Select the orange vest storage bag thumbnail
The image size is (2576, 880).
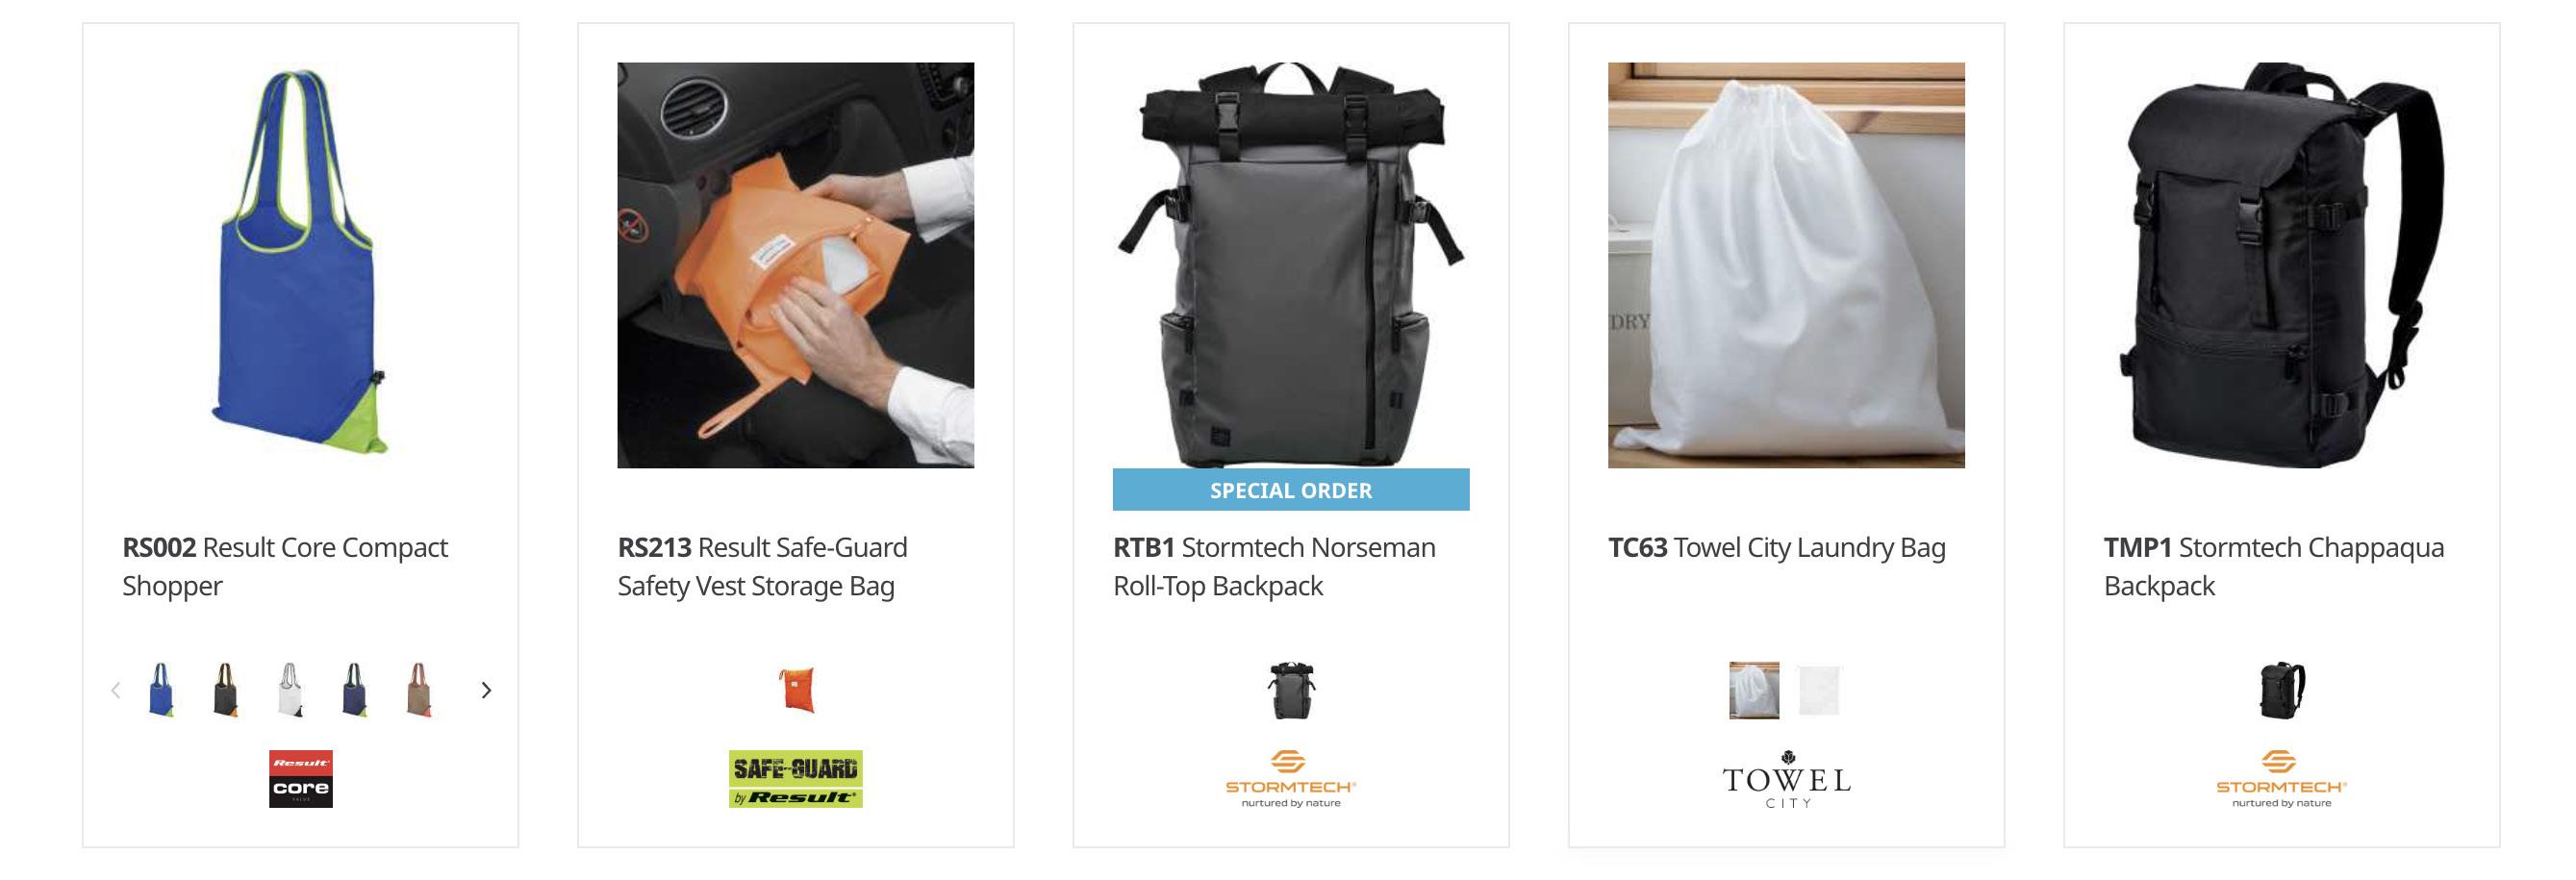[x=796, y=689]
